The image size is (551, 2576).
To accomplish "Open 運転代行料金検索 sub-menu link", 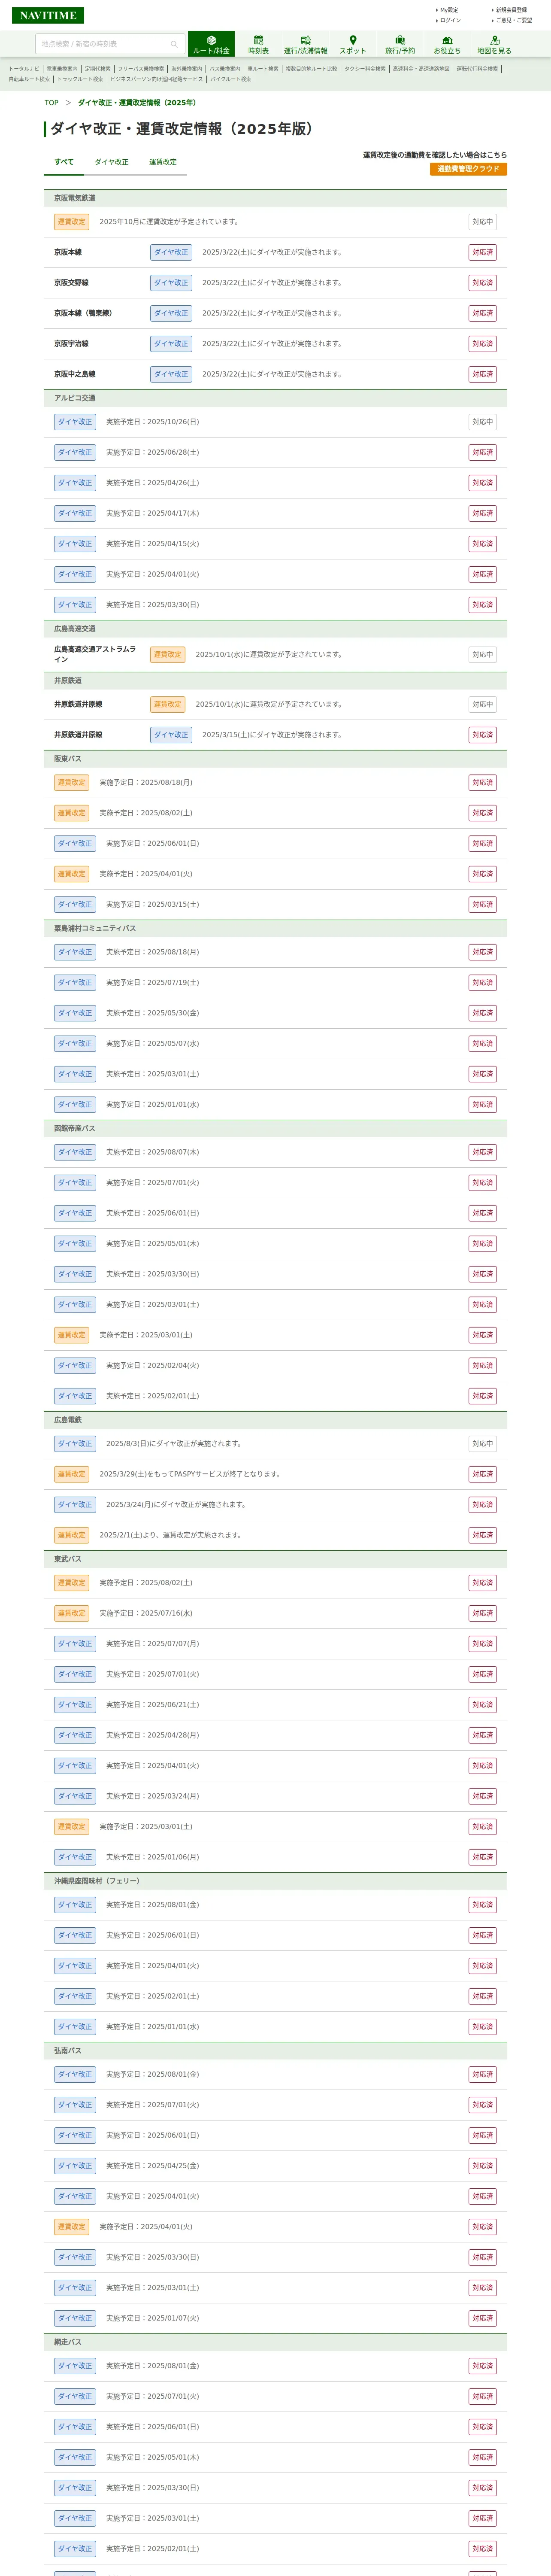I will tap(477, 69).
